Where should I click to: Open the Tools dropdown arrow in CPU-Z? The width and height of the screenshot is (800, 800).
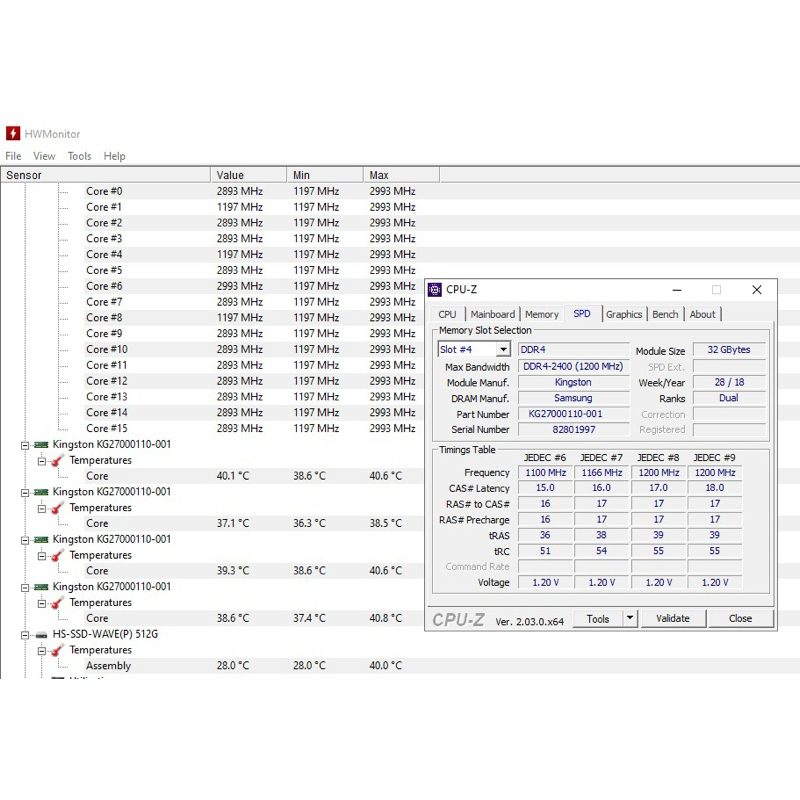coord(629,618)
